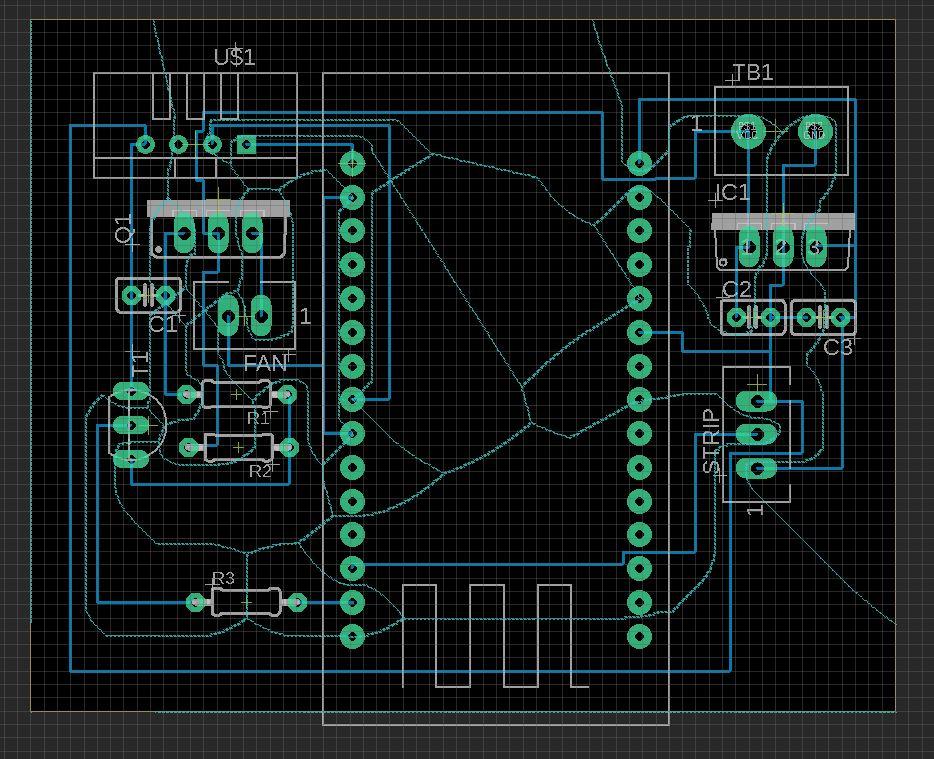Select the TB1 terminal block label
The height and width of the screenshot is (759, 934).
point(752,73)
